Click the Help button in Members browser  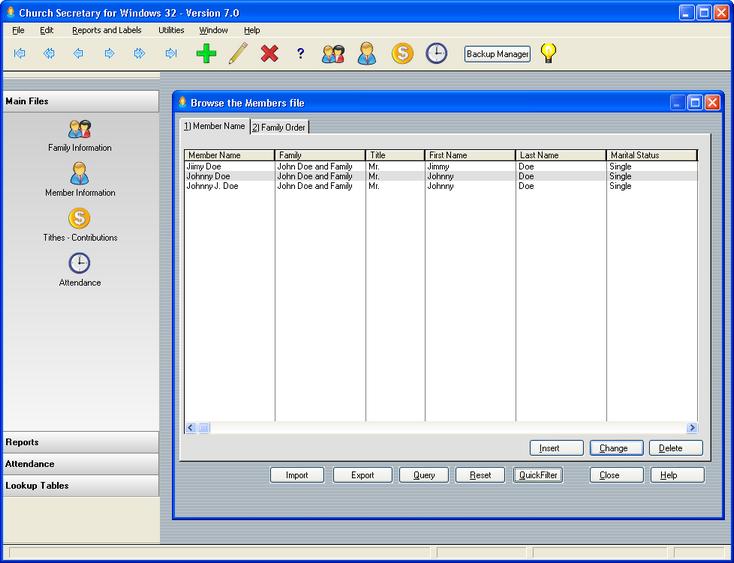[677, 475]
